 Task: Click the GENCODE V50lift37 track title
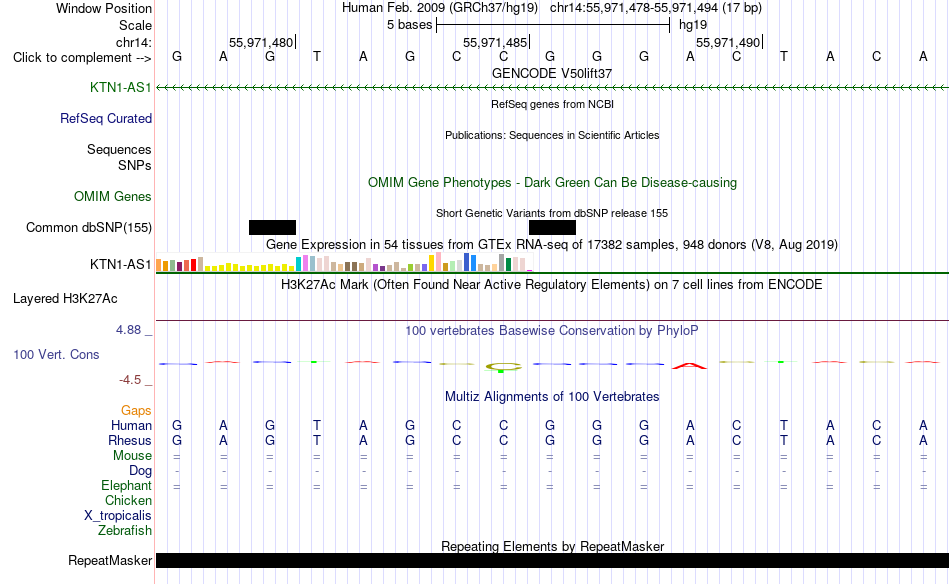(x=552, y=73)
